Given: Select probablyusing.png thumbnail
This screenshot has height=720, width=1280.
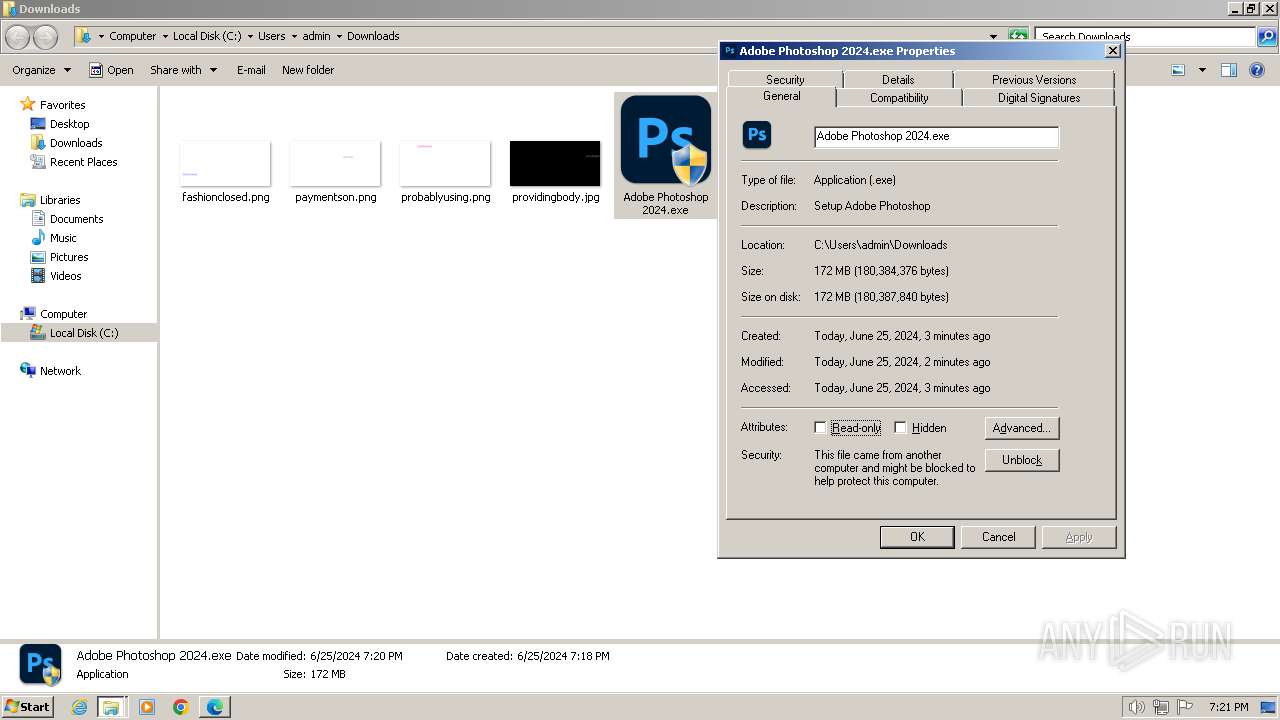Looking at the screenshot, I should click(x=445, y=164).
